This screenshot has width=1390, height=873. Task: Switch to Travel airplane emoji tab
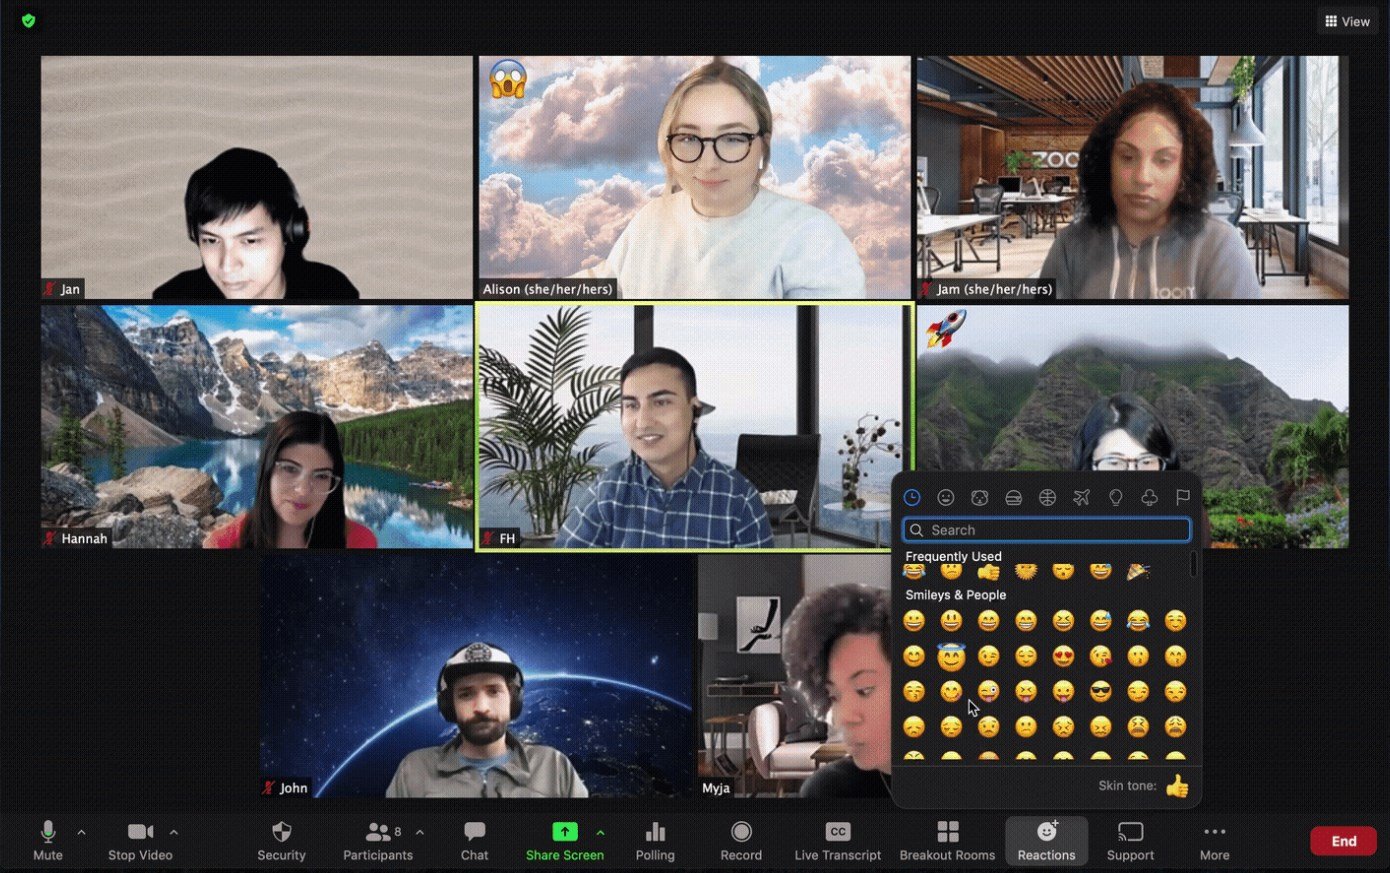click(1081, 497)
